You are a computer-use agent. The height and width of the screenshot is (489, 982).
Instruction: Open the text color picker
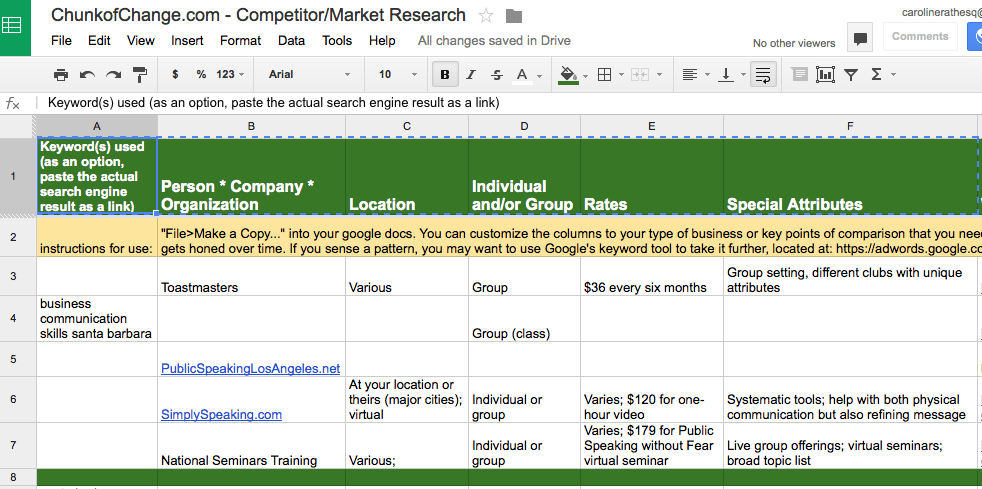tap(522, 75)
